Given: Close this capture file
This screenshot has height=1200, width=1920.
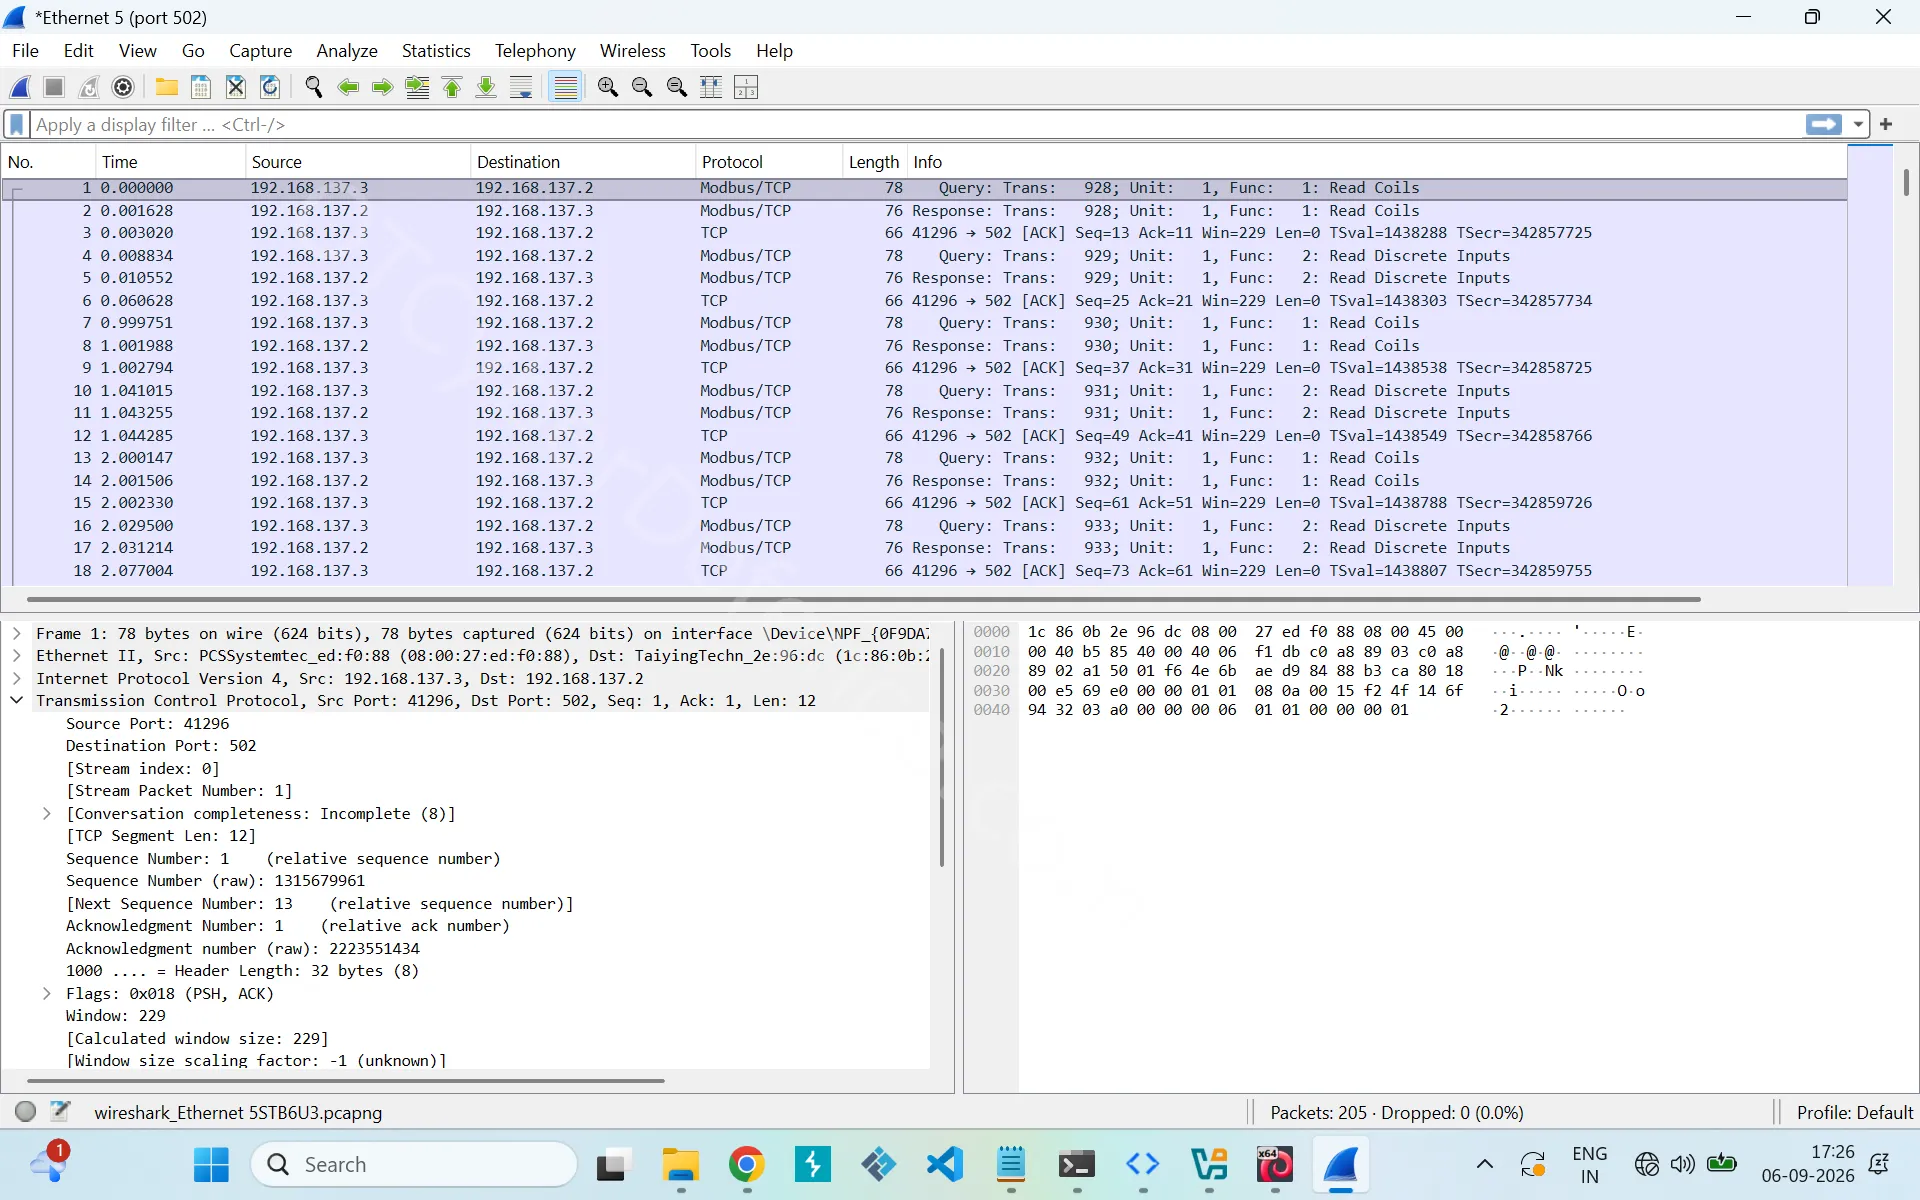Looking at the screenshot, I should tap(236, 87).
